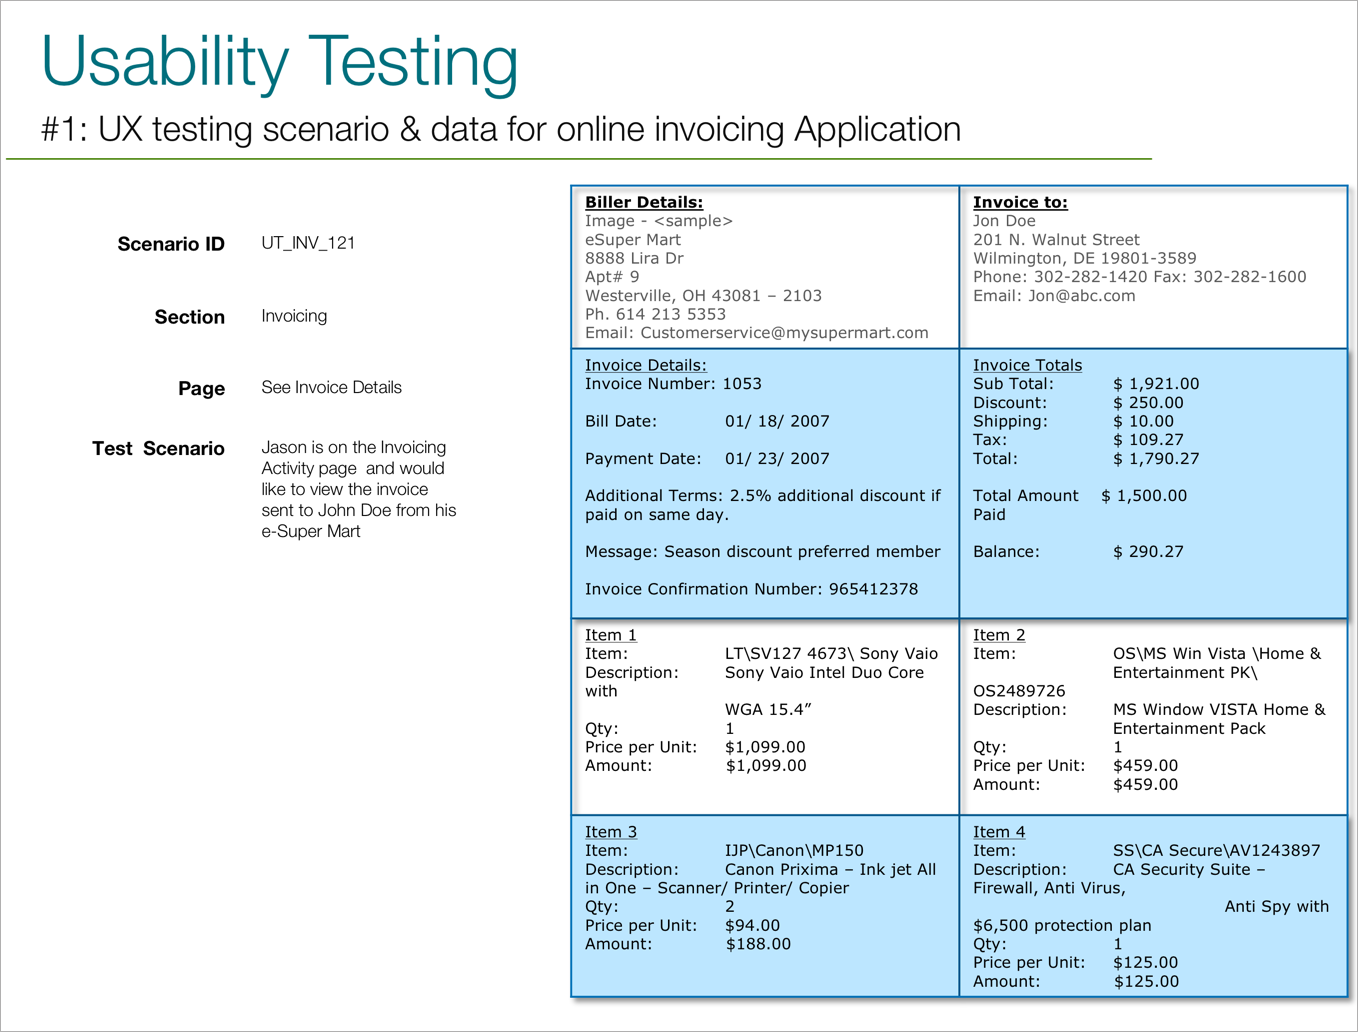The width and height of the screenshot is (1358, 1032).
Task: Click the "Page" label
Action: coord(201,388)
